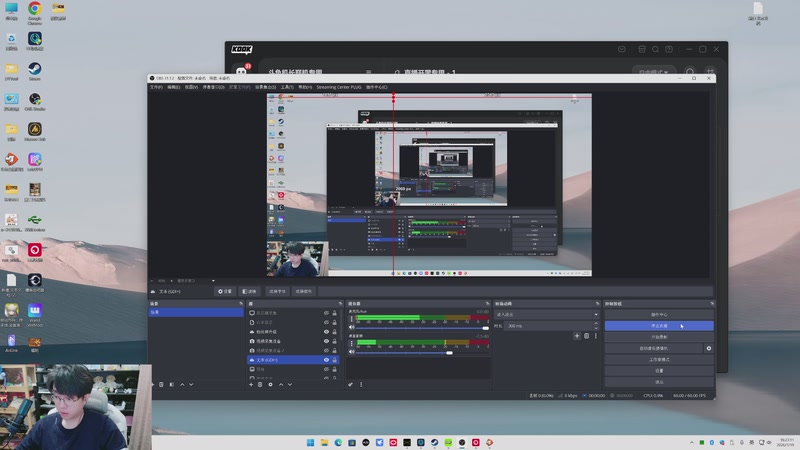Move scene down in Scenes panel
The image size is (800, 450).
191,385
